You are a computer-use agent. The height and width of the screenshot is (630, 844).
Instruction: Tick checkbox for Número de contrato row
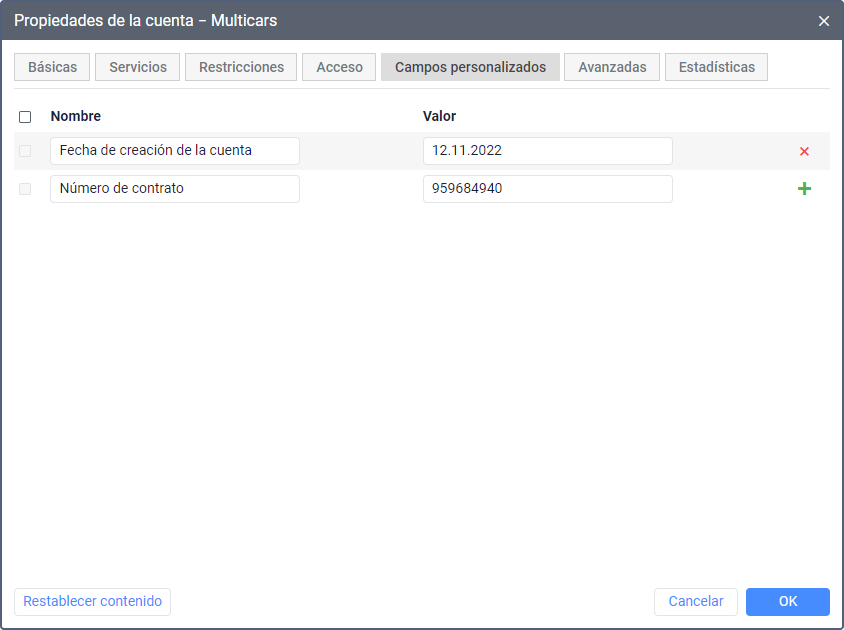[x=25, y=189]
